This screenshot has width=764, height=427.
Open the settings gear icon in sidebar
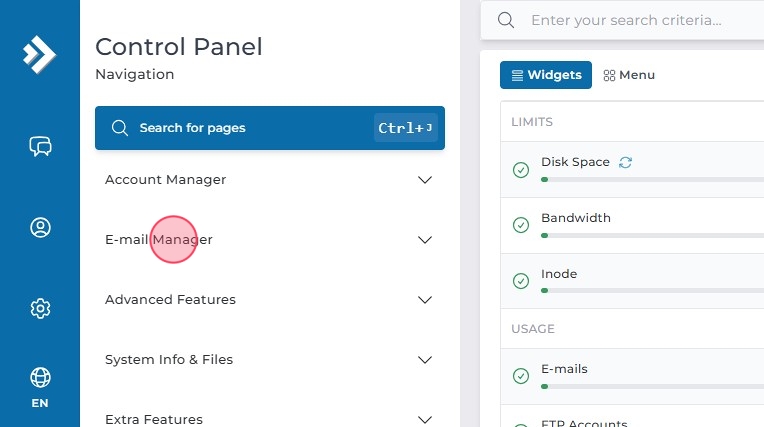click(40, 308)
